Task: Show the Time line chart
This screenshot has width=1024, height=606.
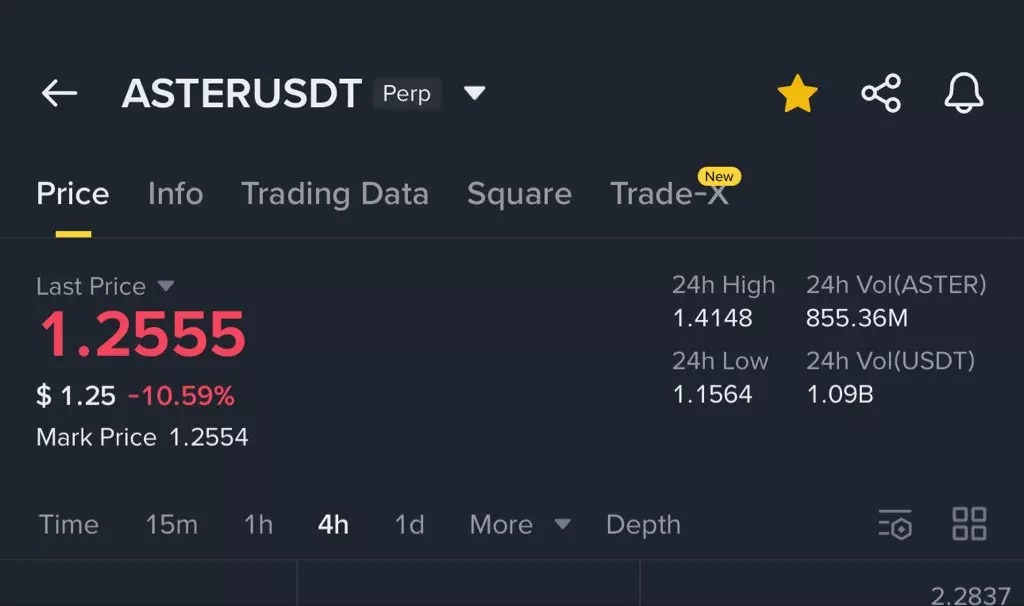Action: tap(68, 524)
